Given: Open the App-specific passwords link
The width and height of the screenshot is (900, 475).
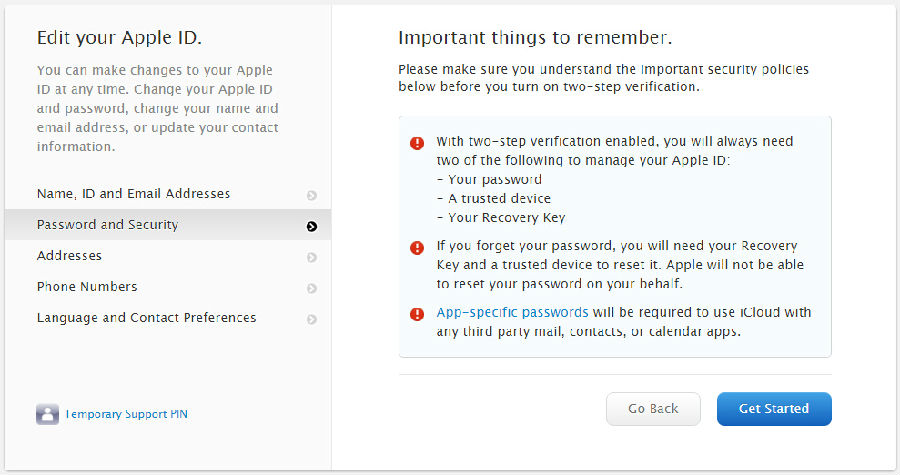Looking at the screenshot, I should [512, 313].
